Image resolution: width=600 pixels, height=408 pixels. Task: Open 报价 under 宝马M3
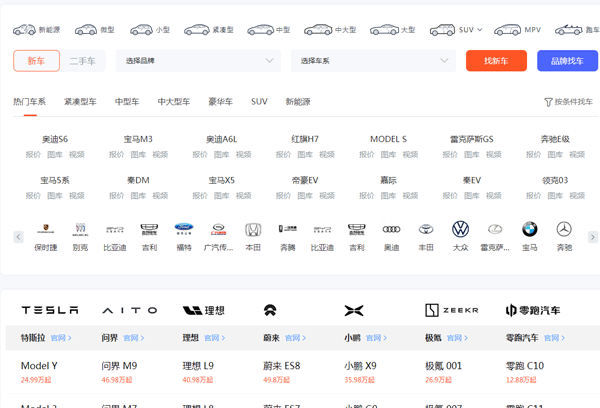tap(117, 155)
